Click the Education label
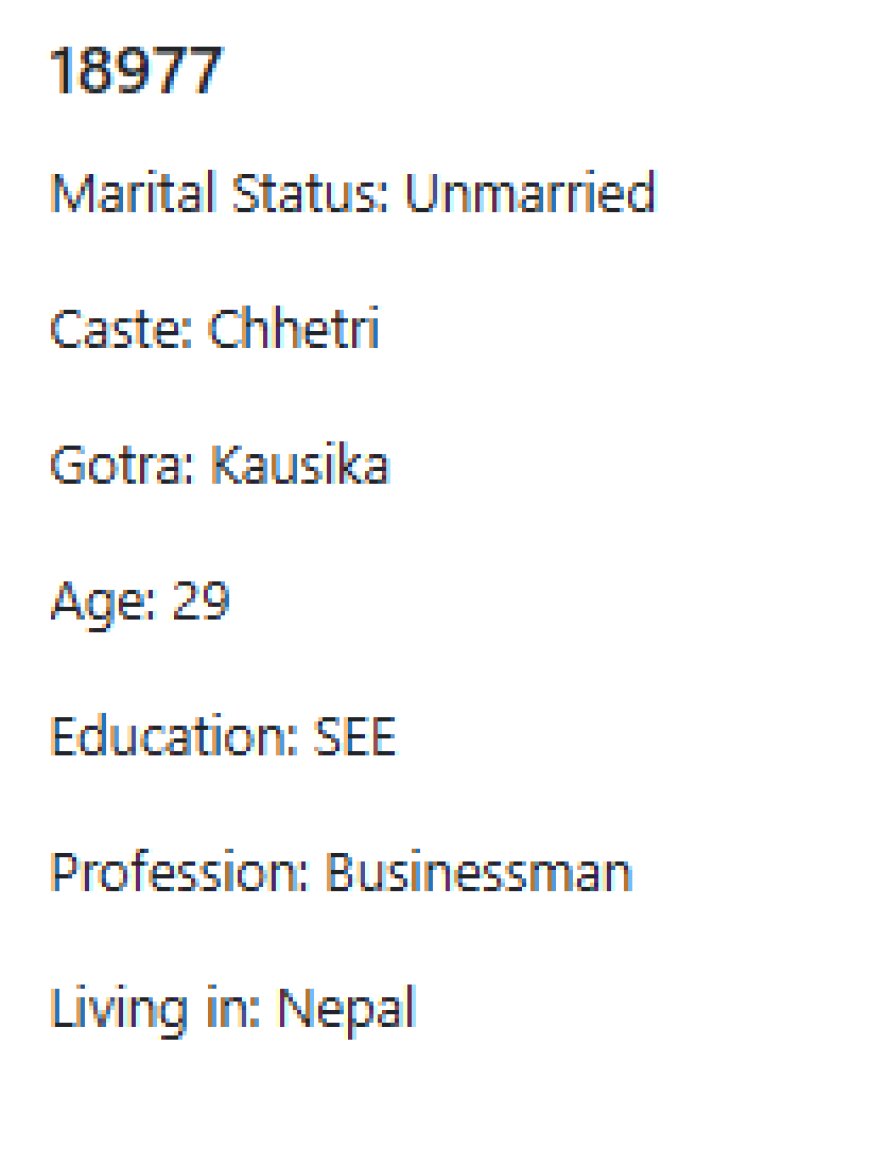The width and height of the screenshot is (870, 1167). coord(174,736)
